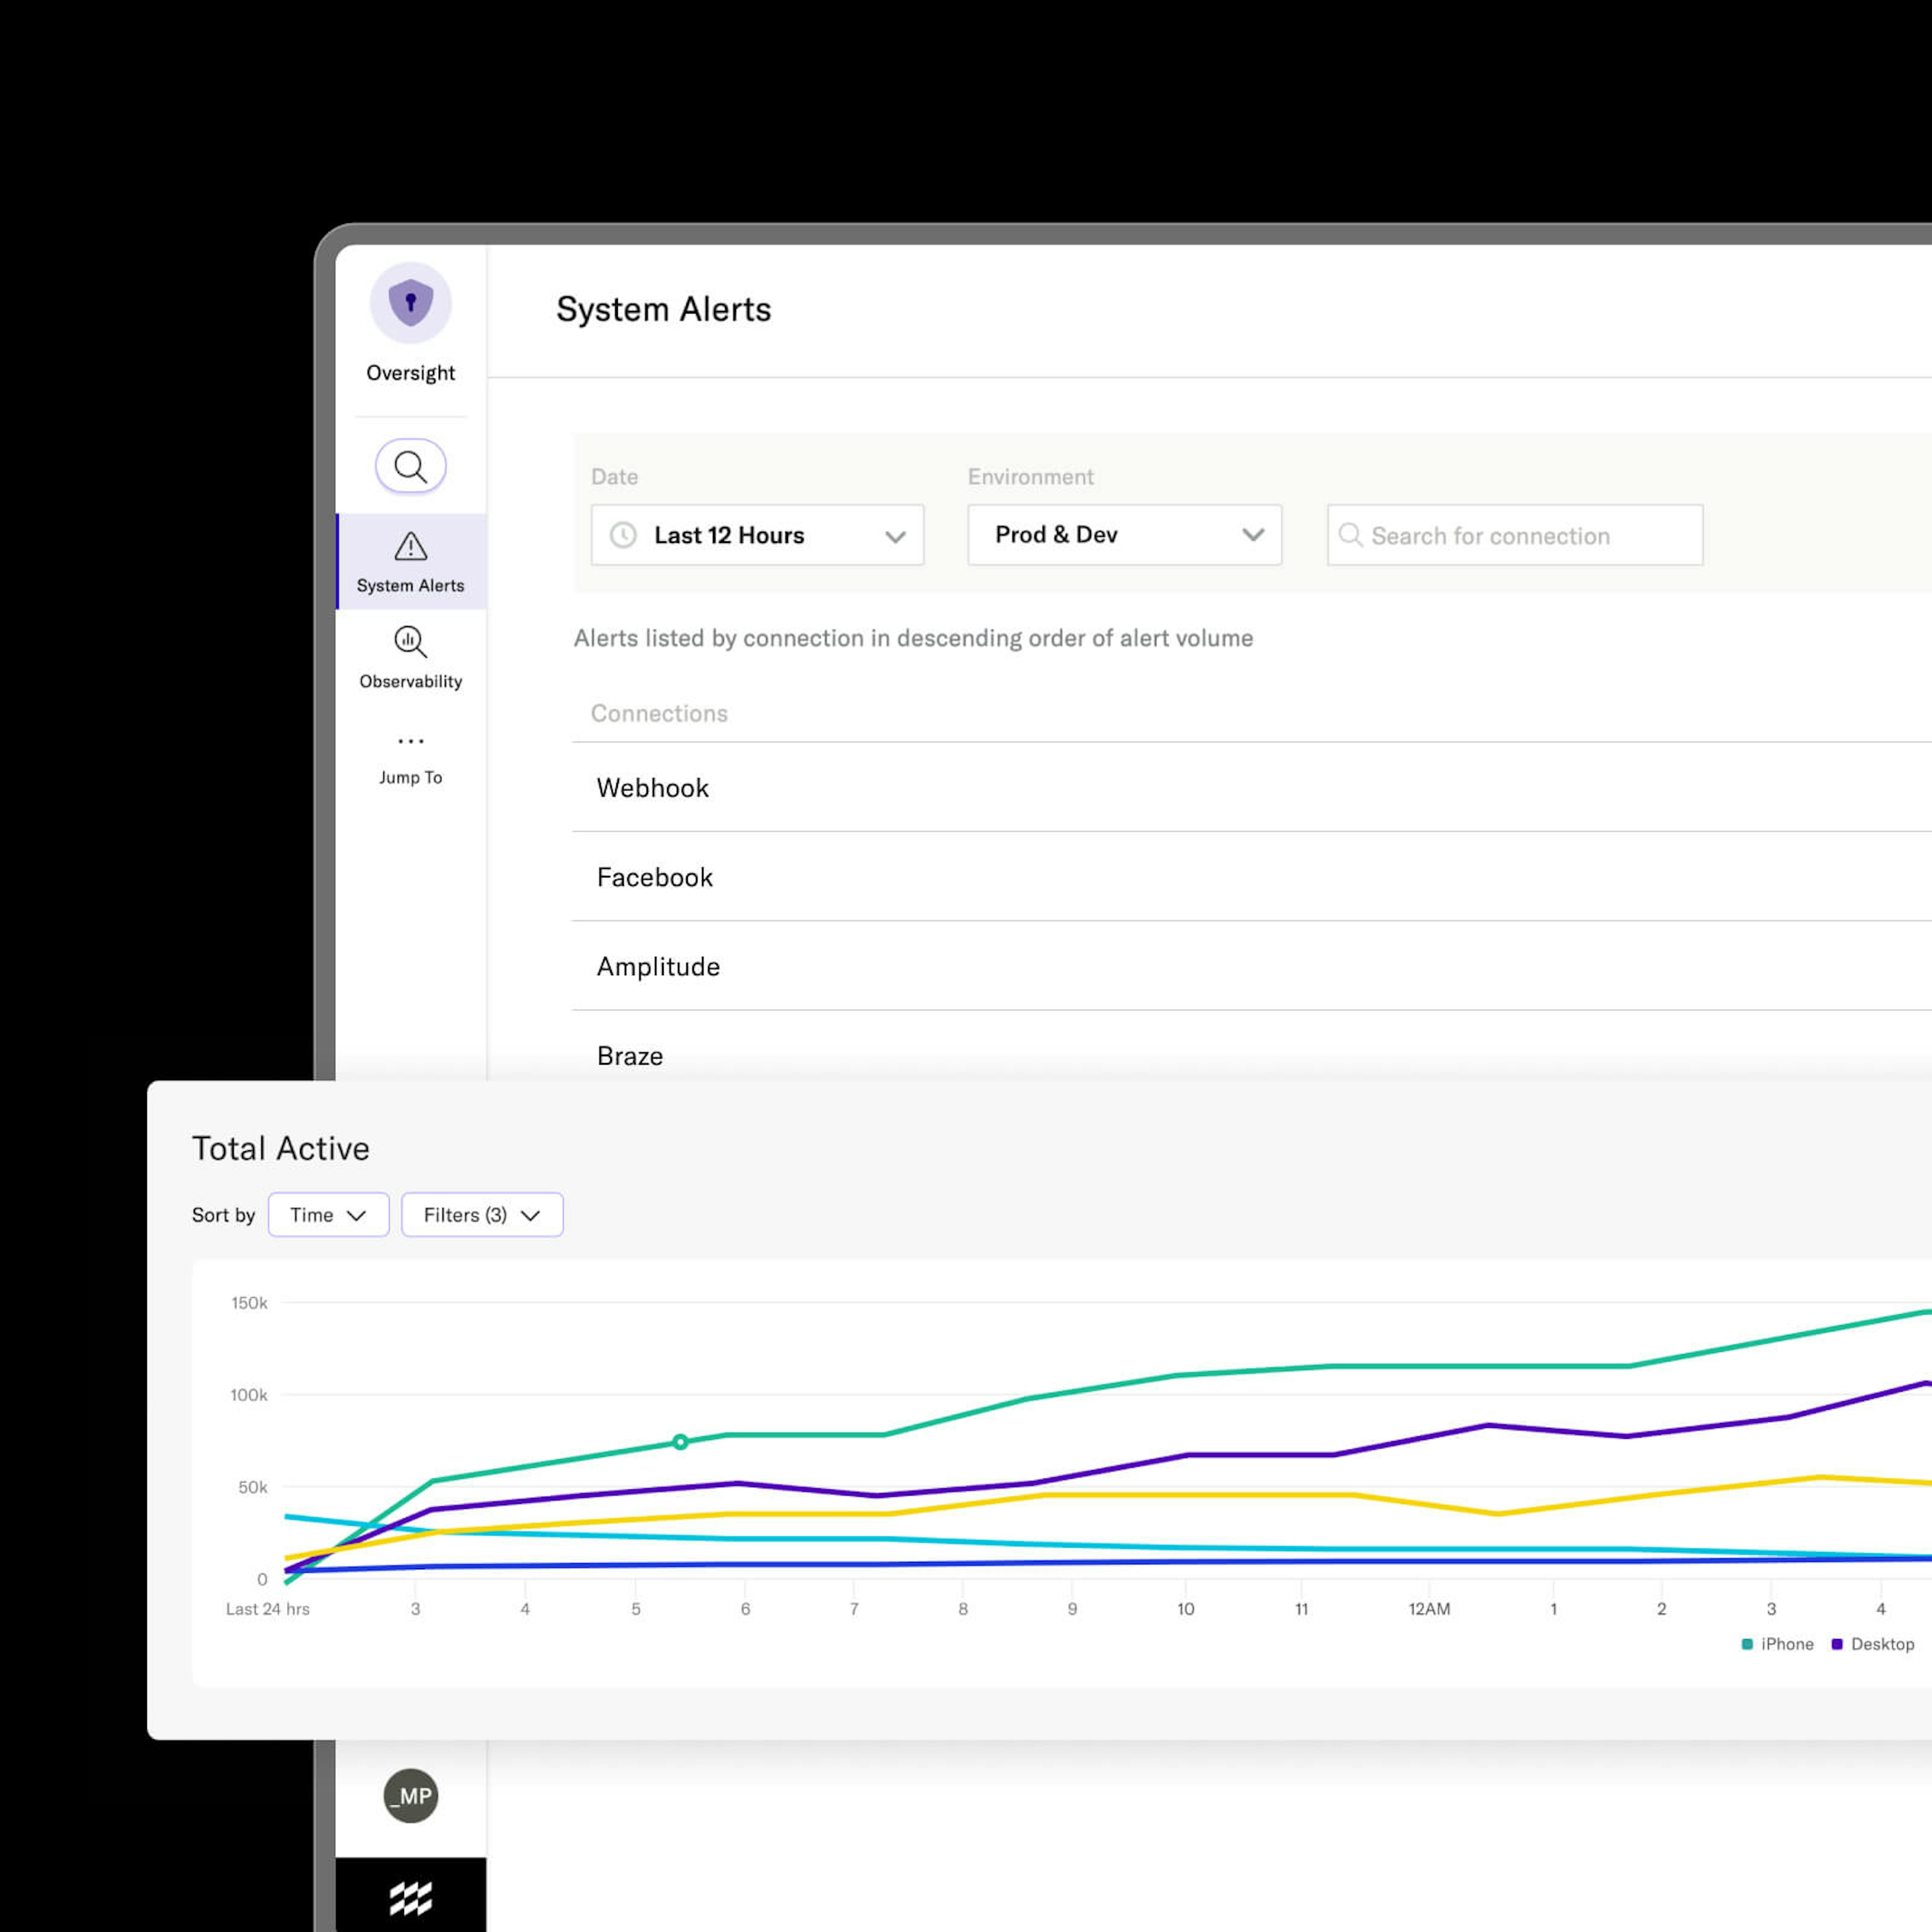Open the Oversight shield icon
This screenshot has width=1932, height=1932.
tap(410, 303)
